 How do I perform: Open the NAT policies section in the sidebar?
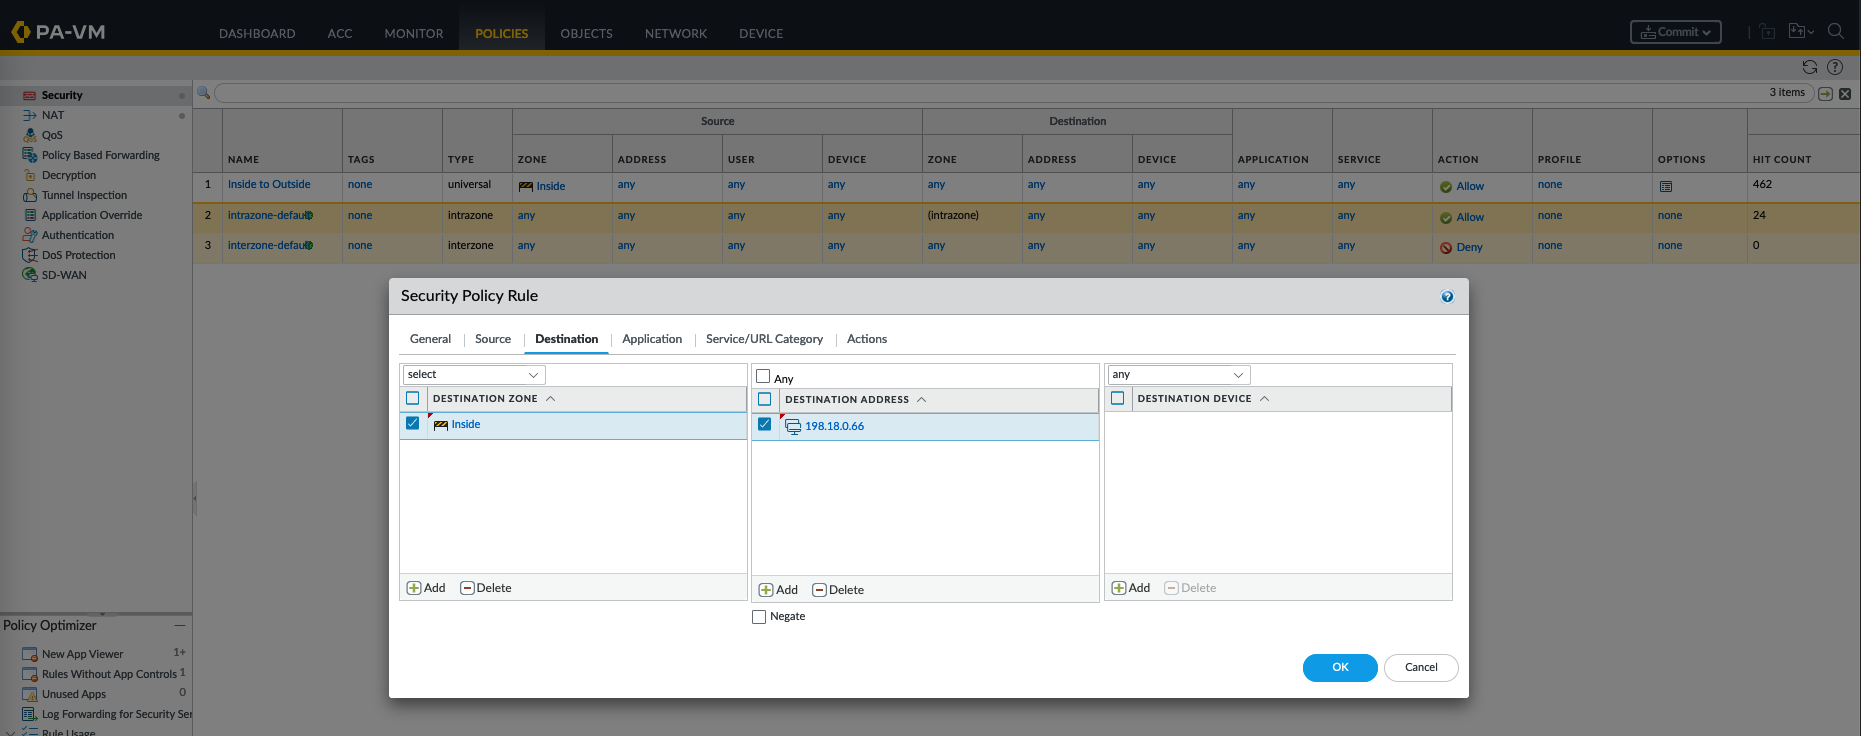[53, 115]
